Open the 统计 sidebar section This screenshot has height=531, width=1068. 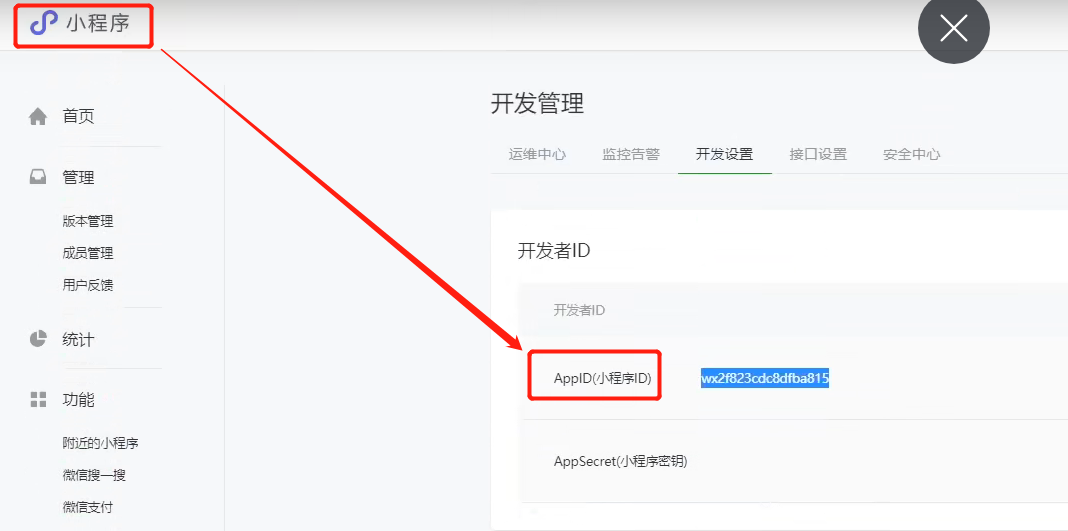coord(78,339)
